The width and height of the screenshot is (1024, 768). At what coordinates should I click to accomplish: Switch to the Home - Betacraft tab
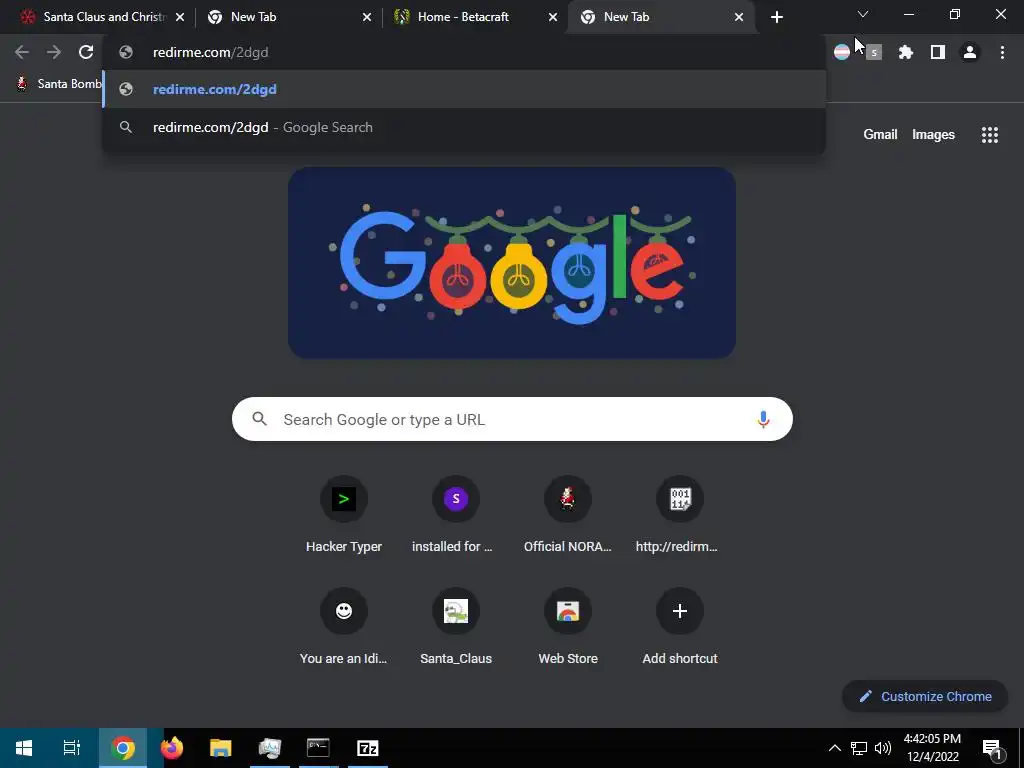click(475, 17)
